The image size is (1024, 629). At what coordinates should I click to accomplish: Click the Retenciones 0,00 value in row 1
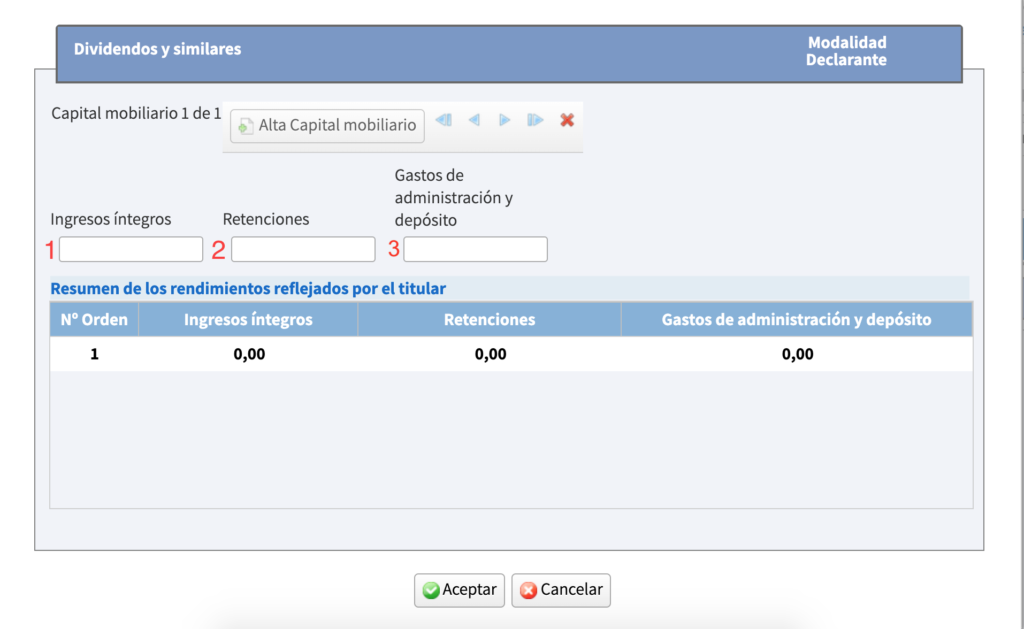coord(489,354)
